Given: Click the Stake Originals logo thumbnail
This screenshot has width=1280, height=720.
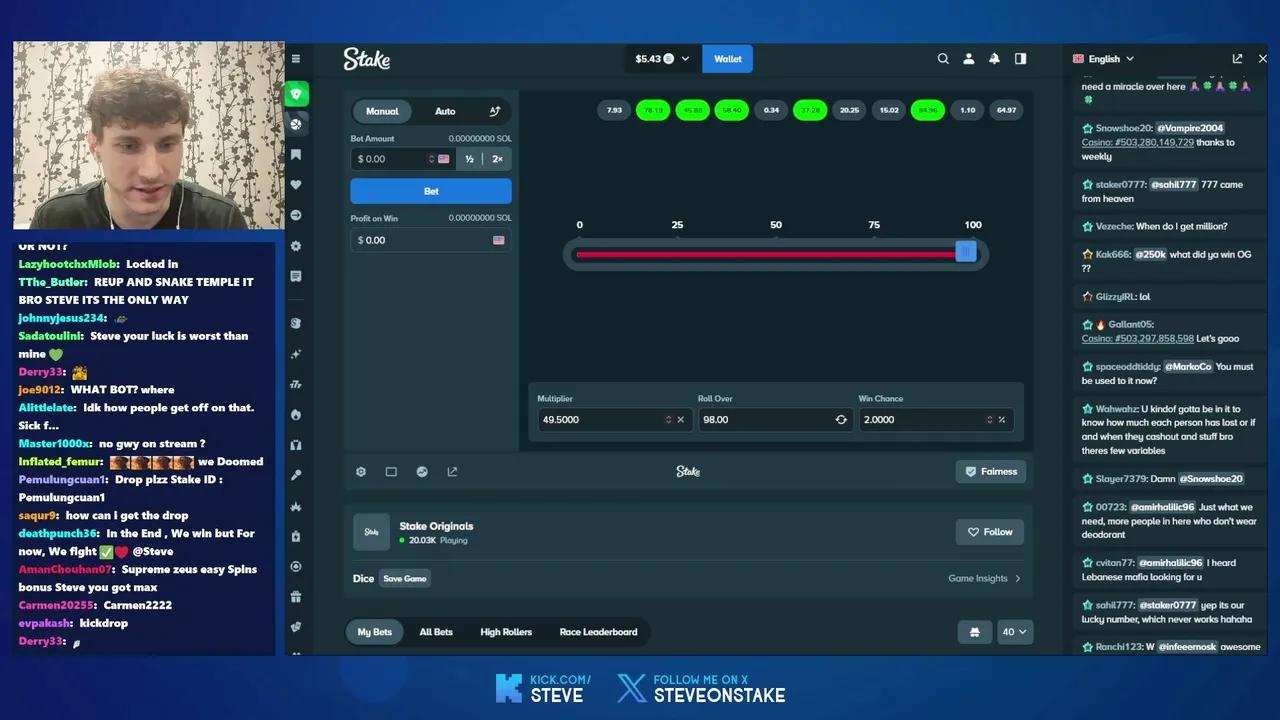Looking at the screenshot, I should [x=371, y=532].
